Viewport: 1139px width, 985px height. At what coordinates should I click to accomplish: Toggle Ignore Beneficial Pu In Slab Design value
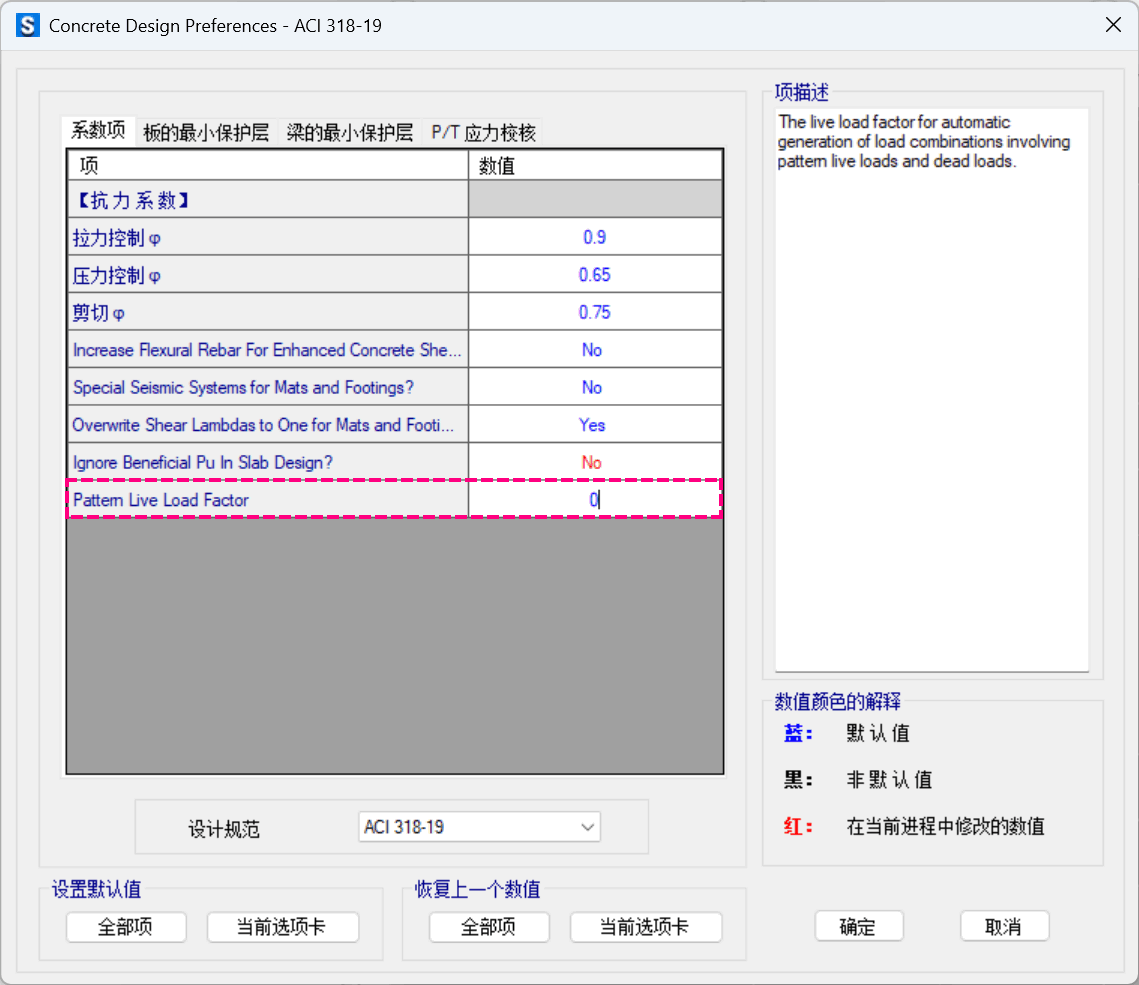coord(594,462)
